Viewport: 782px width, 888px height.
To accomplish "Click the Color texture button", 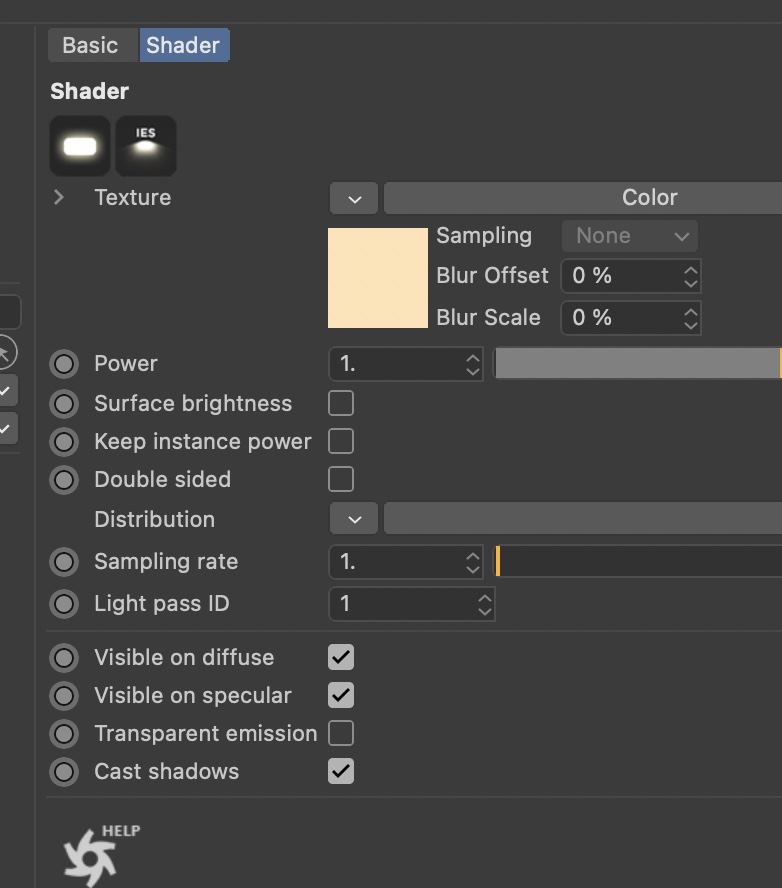I will pyautogui.click(x=582, y=198).
